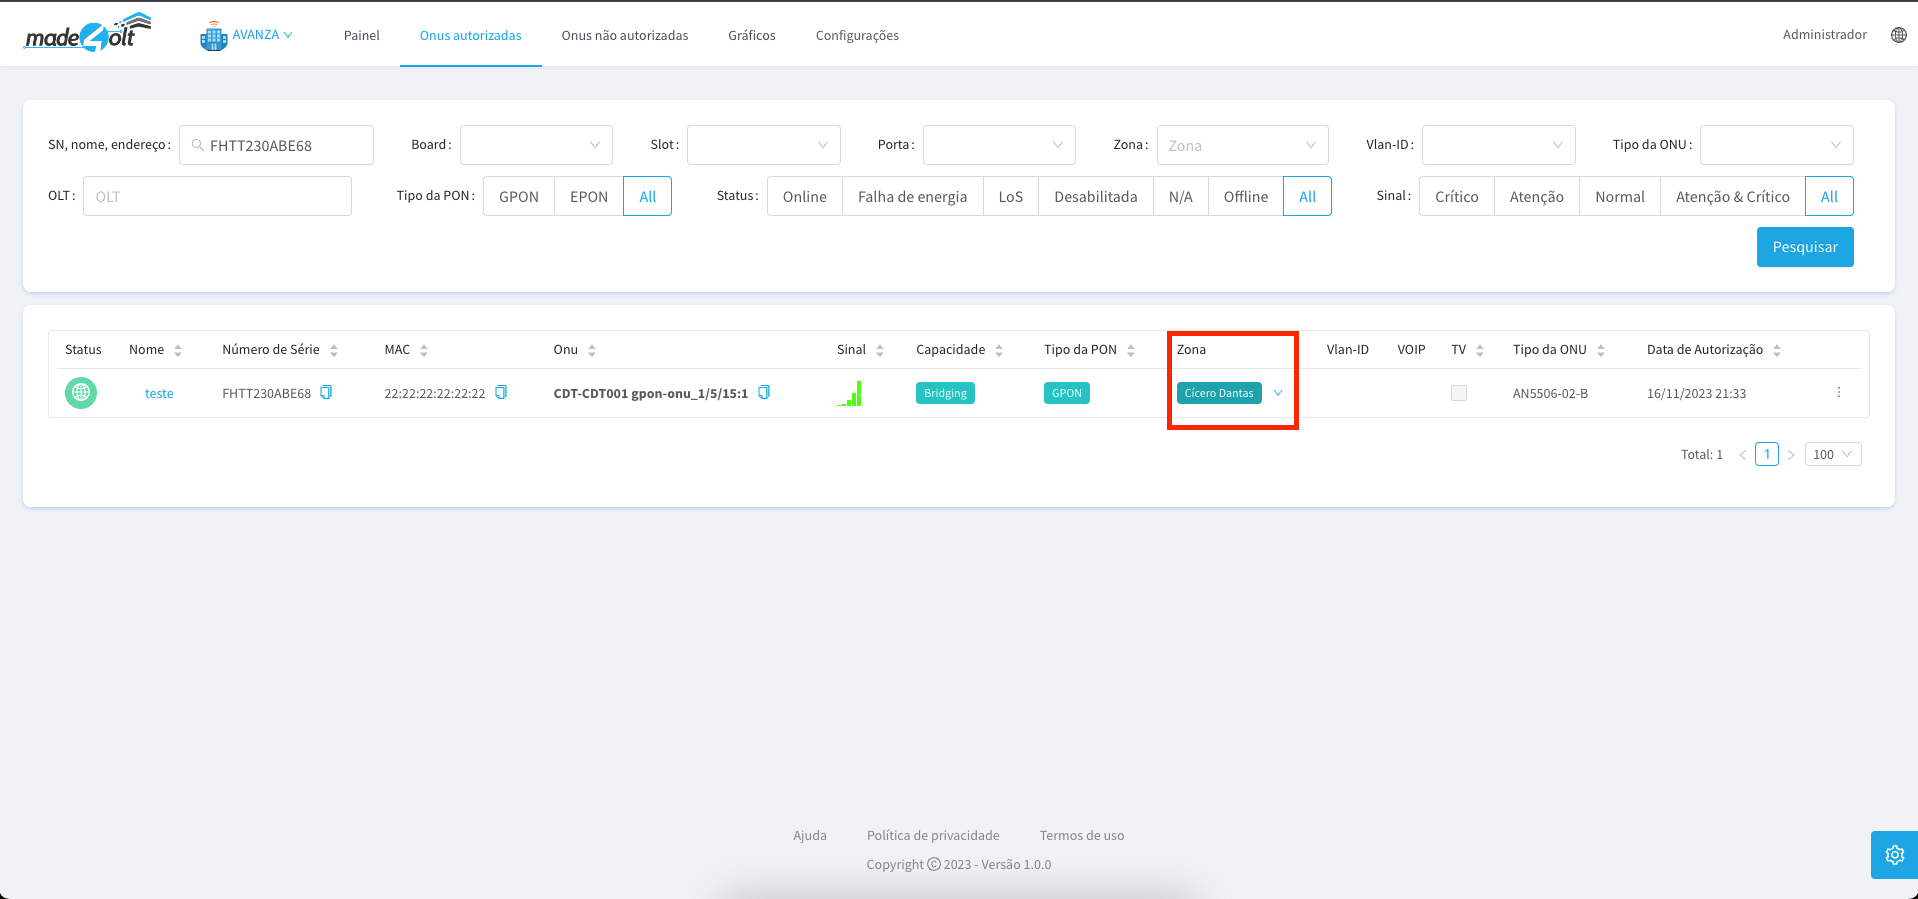
Task: Open the row actions three-dot menu
Action: pyautogui.click(x=1838, y=393)
